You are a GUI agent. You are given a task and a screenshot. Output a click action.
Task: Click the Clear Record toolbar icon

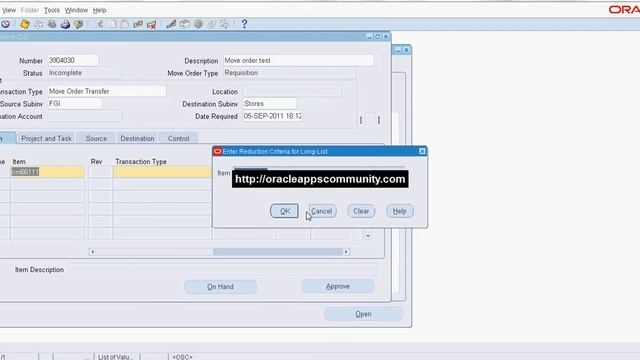pyautogui.click(x=138, y=24)
